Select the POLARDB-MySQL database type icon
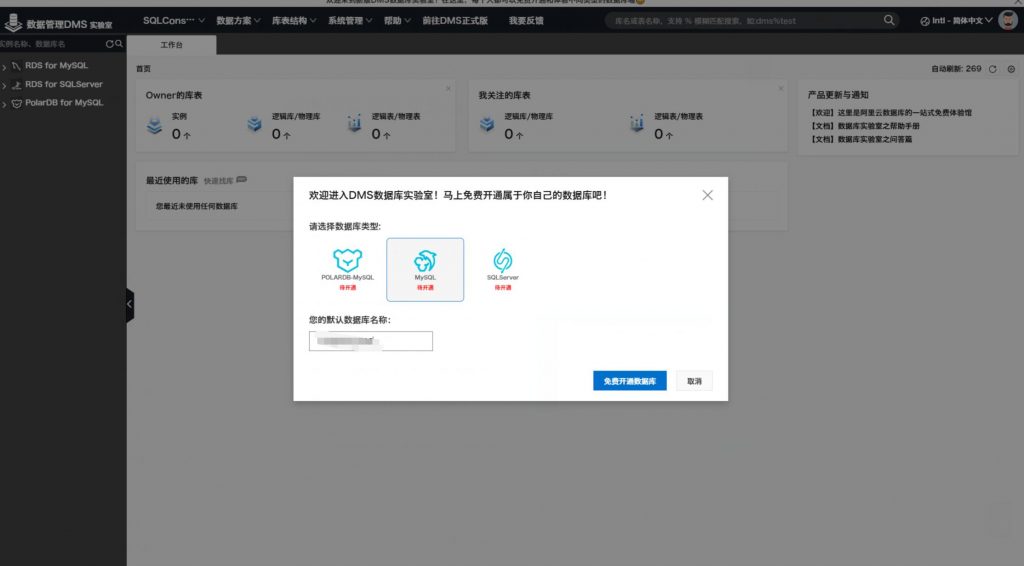Image resolution: width=1024 pixels, height=566 pixels. pyautogui.click(x=347, y=261)
